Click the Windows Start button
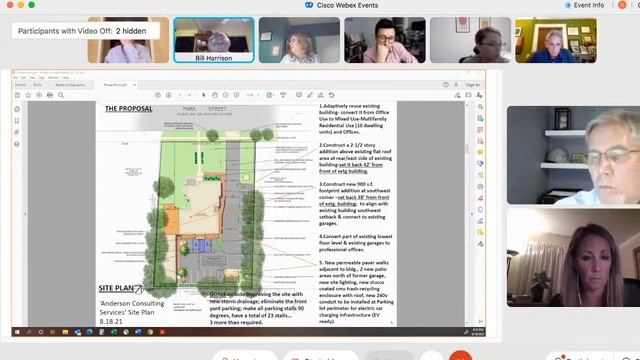640x360 pixels. point(17,332)
